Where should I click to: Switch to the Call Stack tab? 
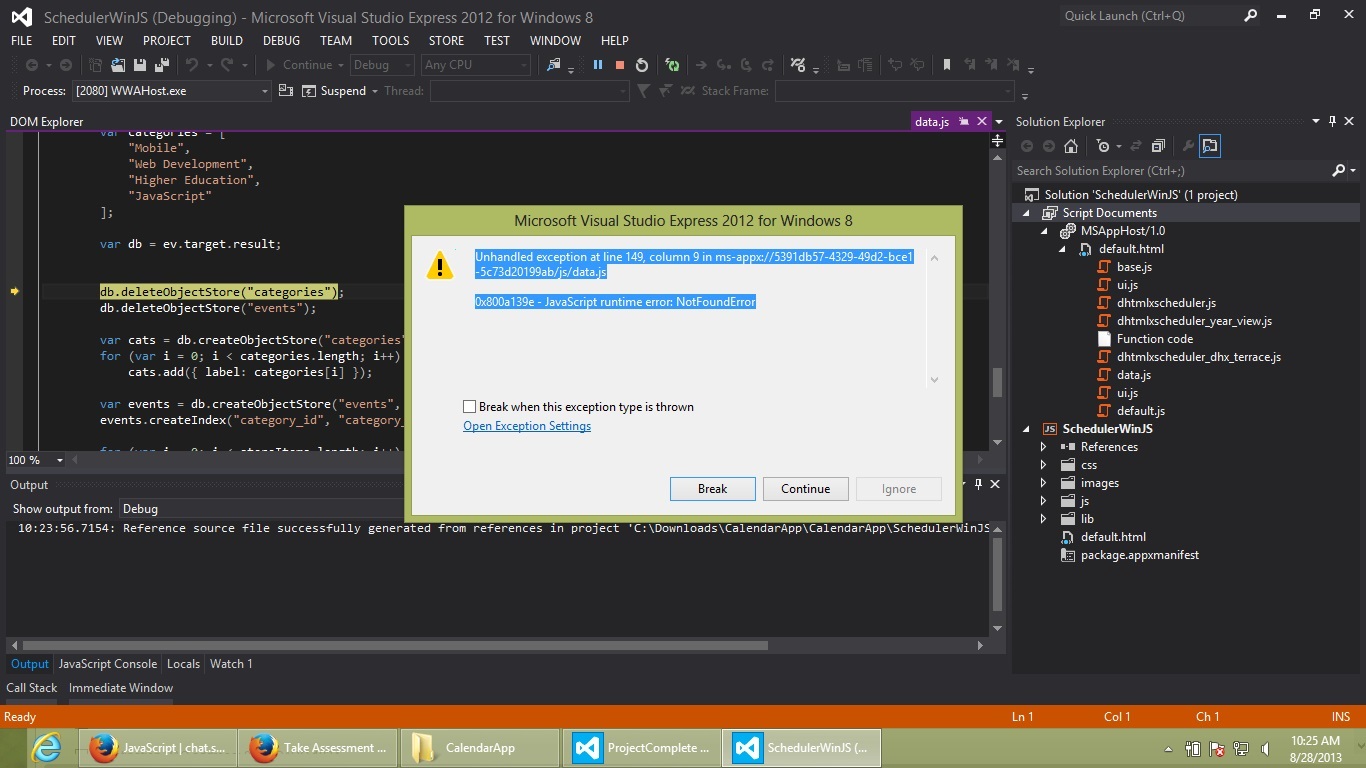(32, 688)
